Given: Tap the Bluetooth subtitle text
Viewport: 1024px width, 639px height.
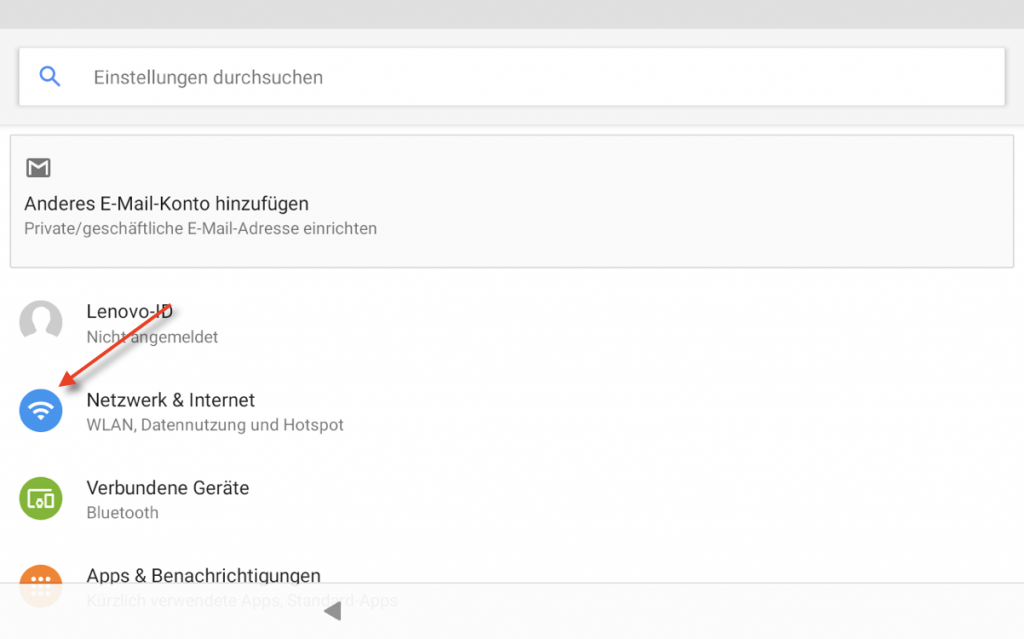Looking at the screenshot, I should pos(122,513).
